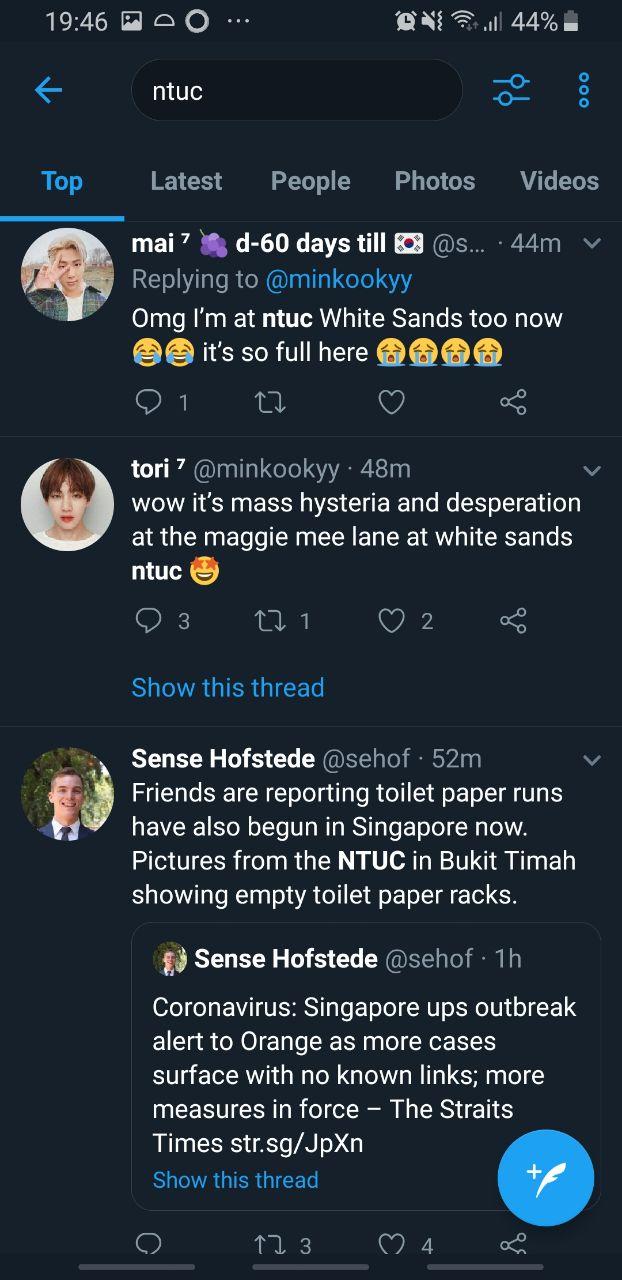Open search filter settings icon
622x1280 pixels.
[511, 91]
